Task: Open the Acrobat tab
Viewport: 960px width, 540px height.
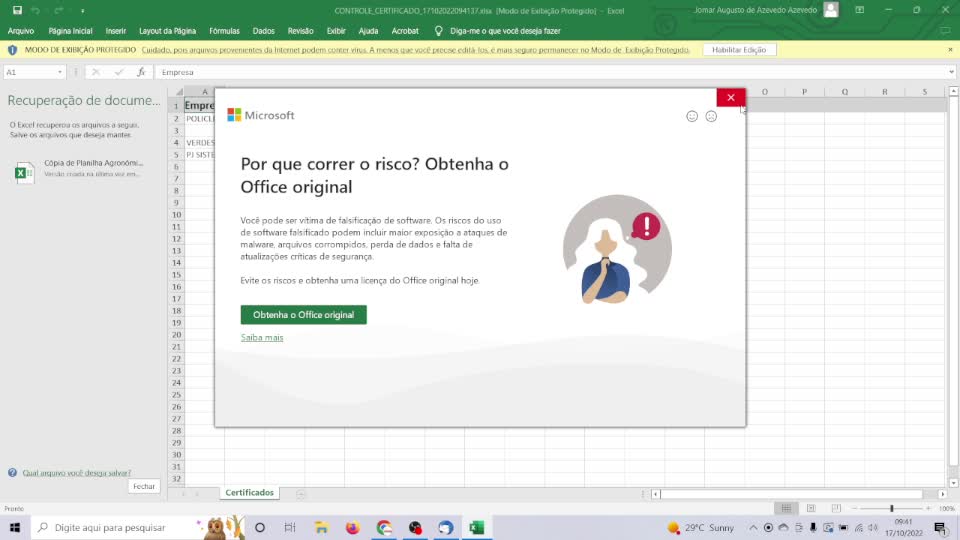Action: click(405, 31)
